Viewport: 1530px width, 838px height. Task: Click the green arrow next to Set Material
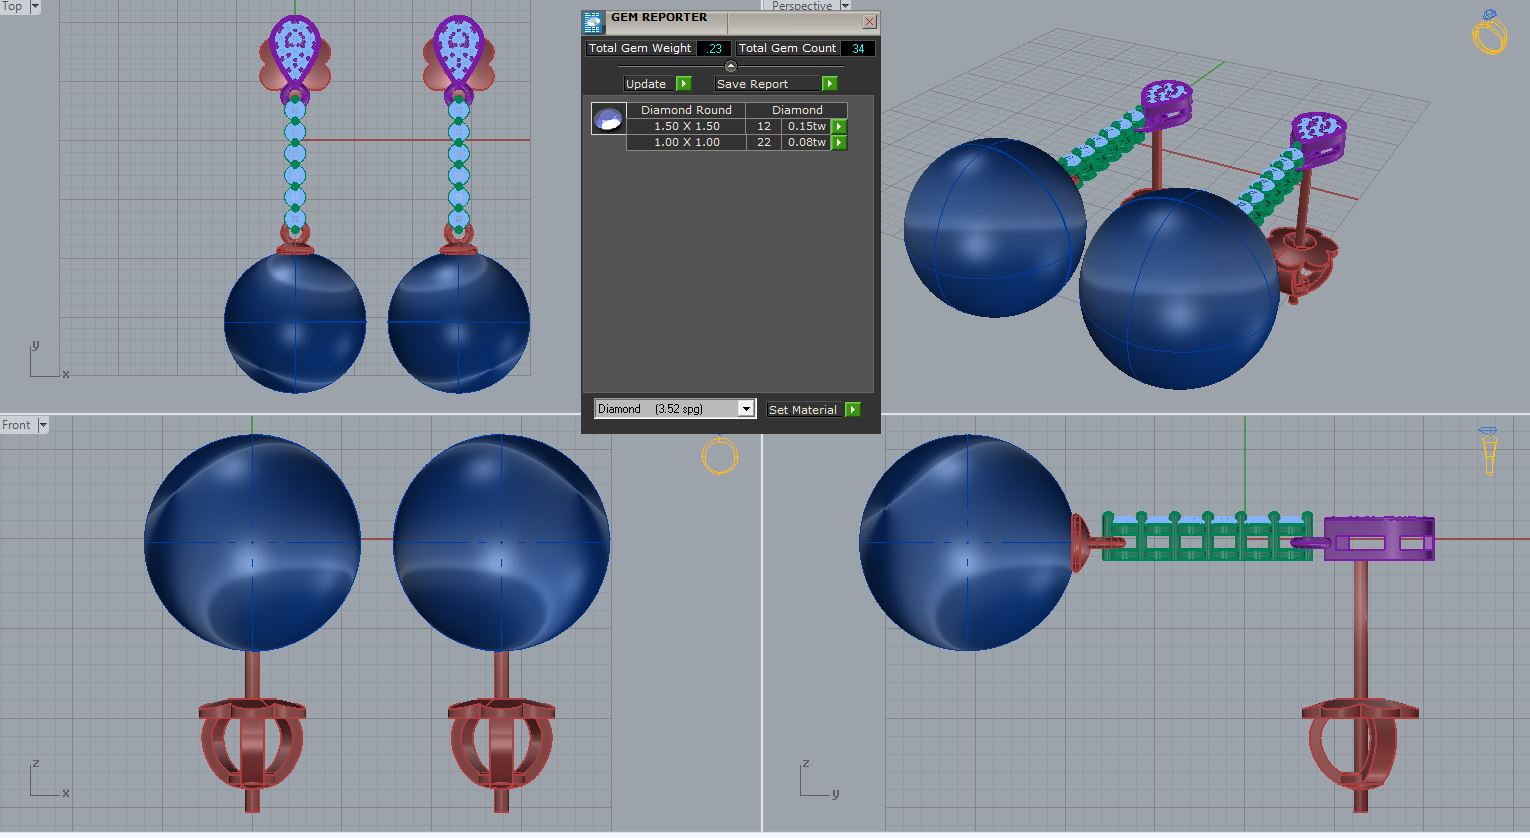(853, 410)
